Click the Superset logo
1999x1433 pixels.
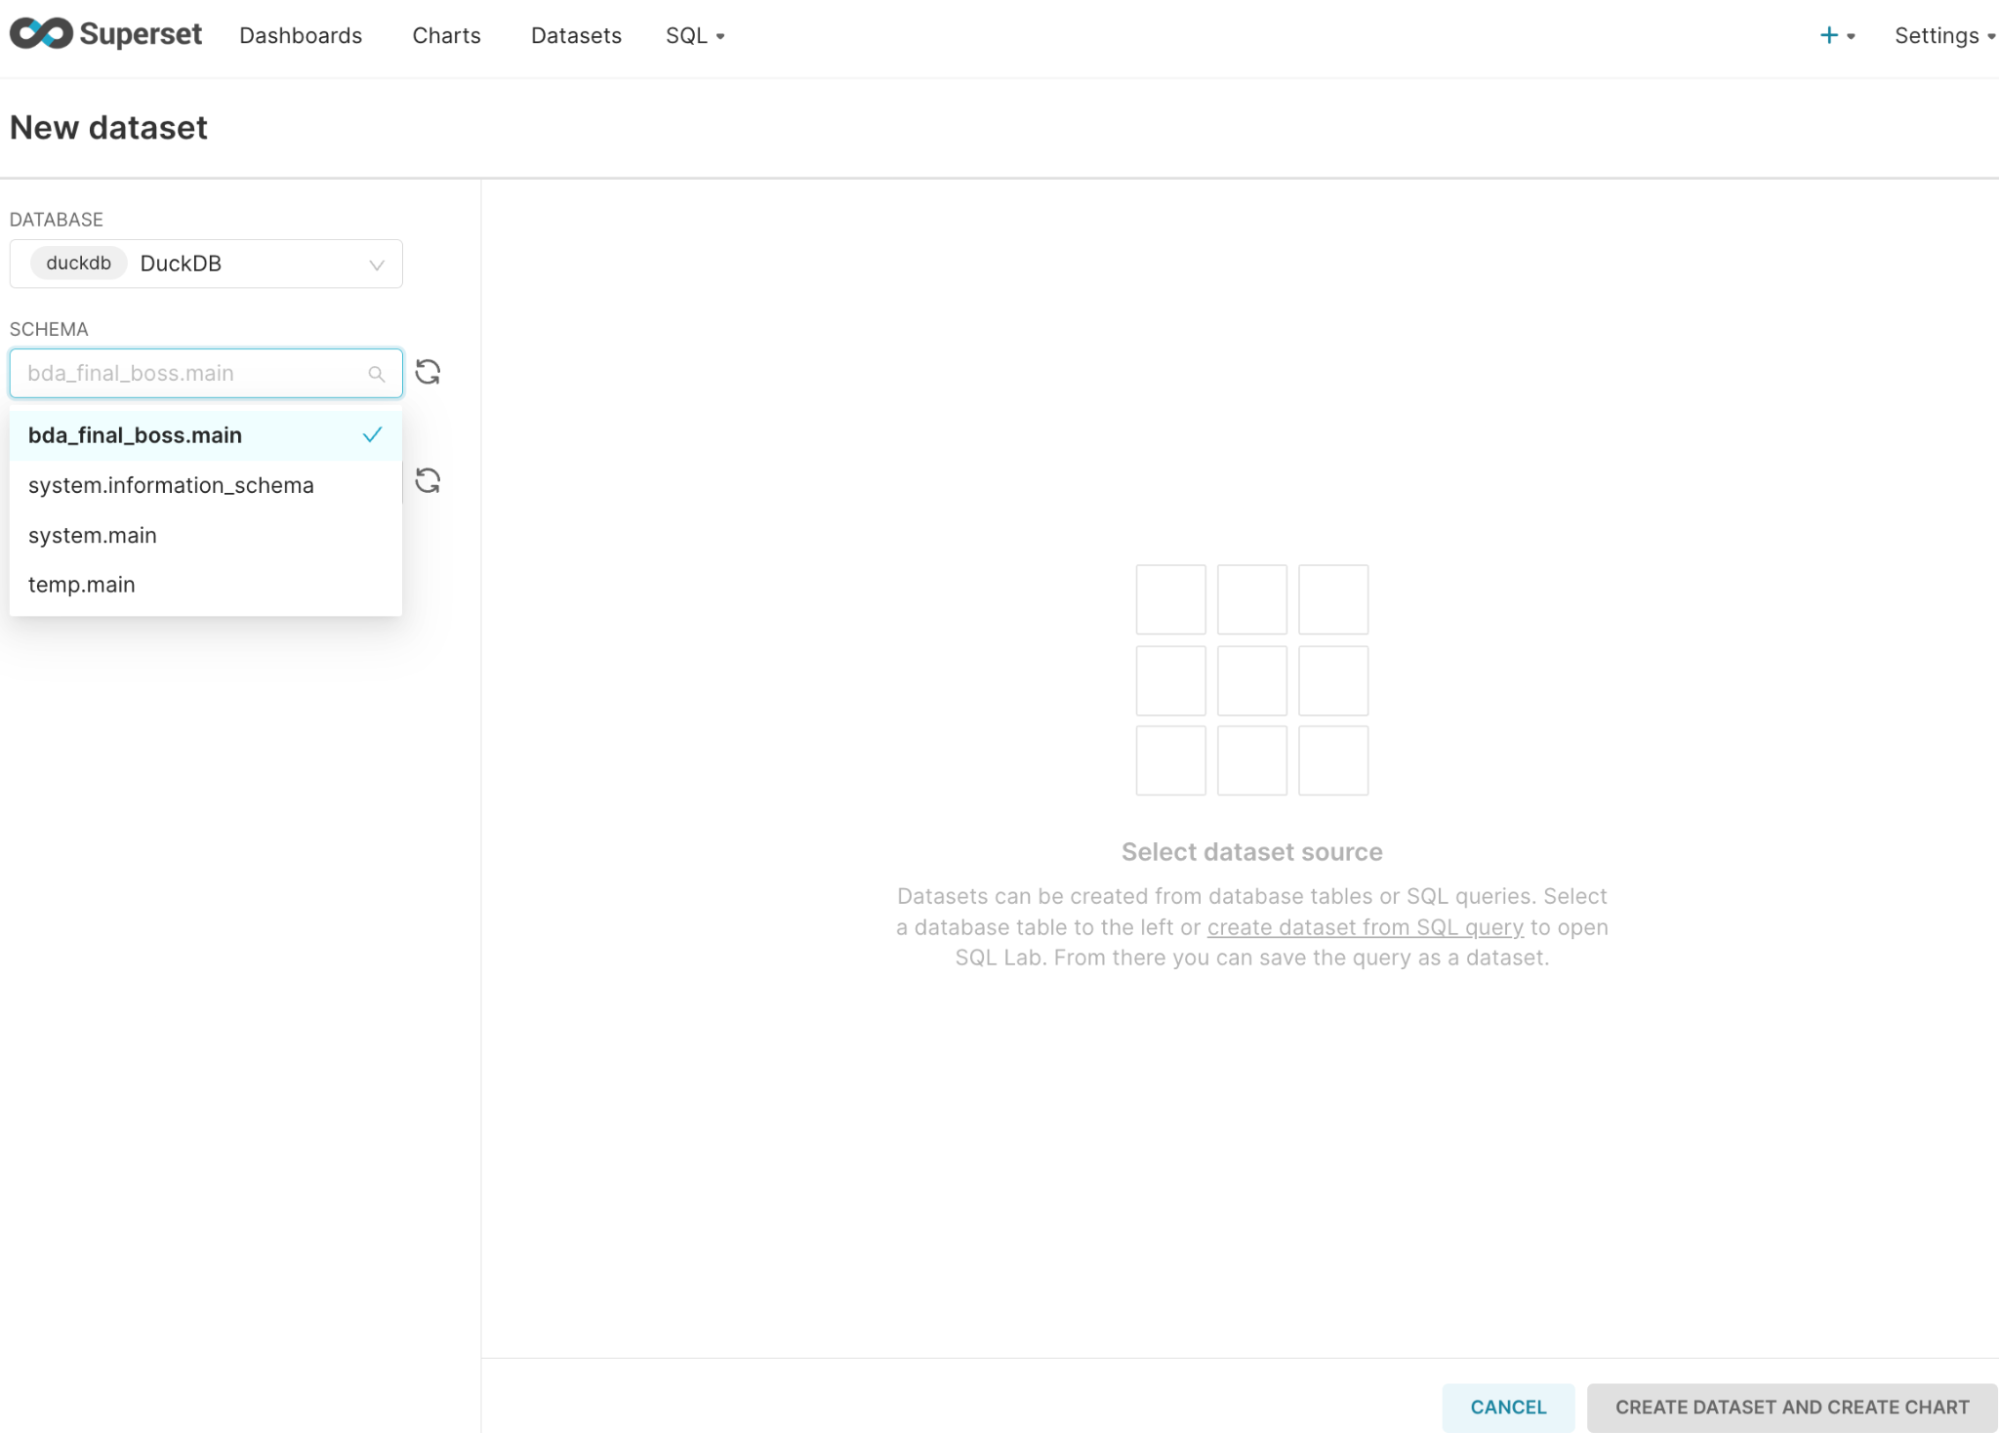(106, 34)
